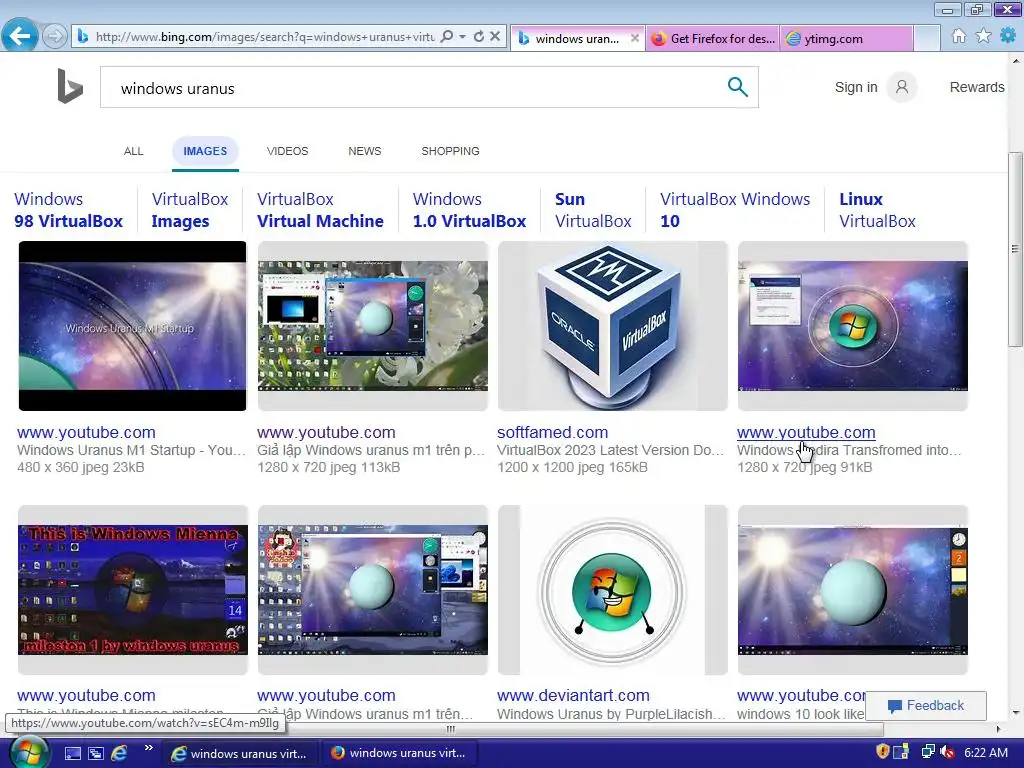Select 'Windows 98 VirtualBox' suggestion
1024x768 pixels.
click(x=69, y=210)
